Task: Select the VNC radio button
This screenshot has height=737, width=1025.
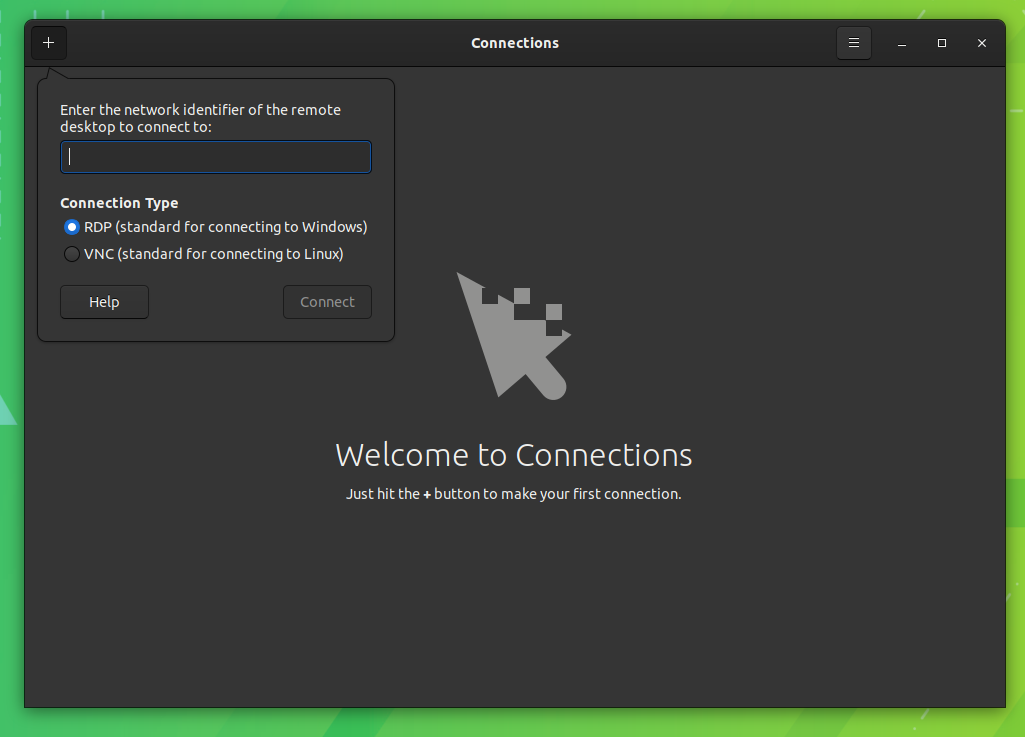Action: coord(72,254)
